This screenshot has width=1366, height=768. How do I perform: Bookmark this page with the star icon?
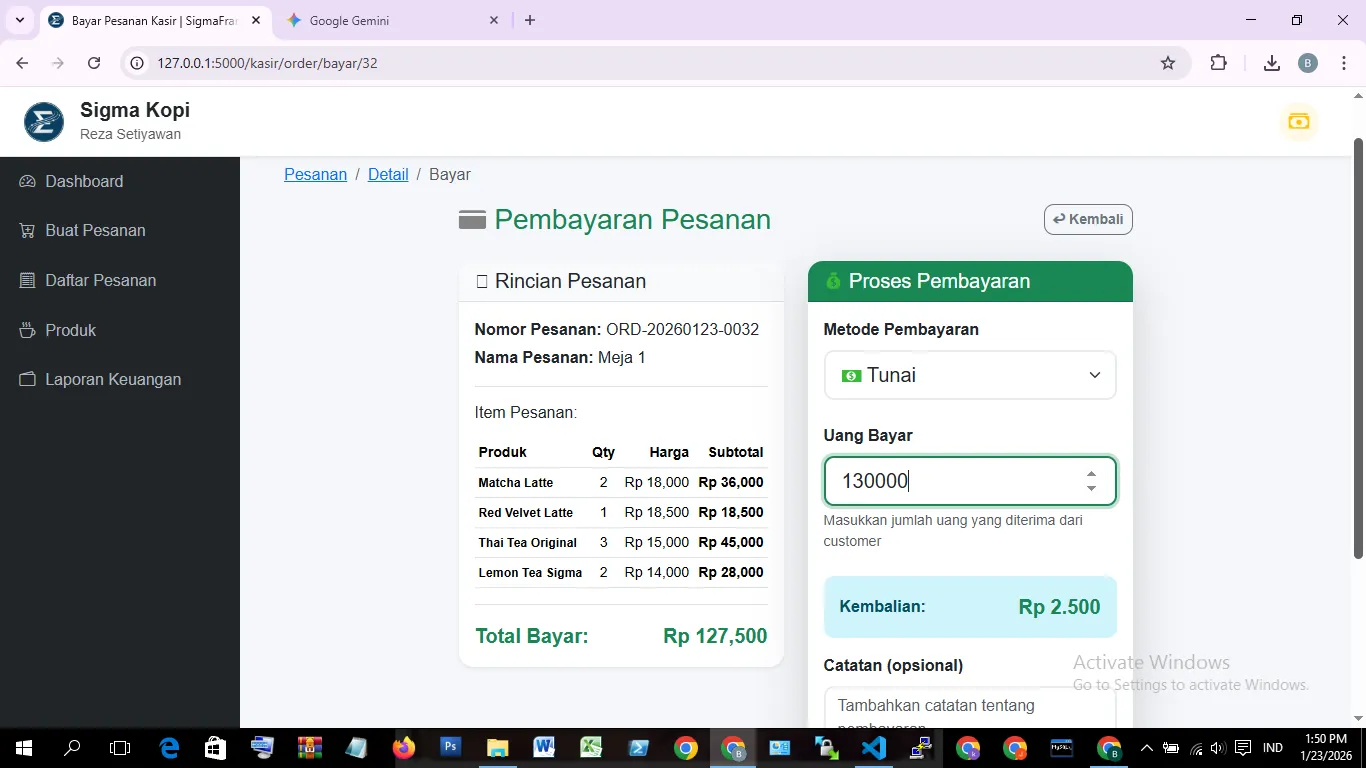pyautogui.click(x=1168, y=63)
